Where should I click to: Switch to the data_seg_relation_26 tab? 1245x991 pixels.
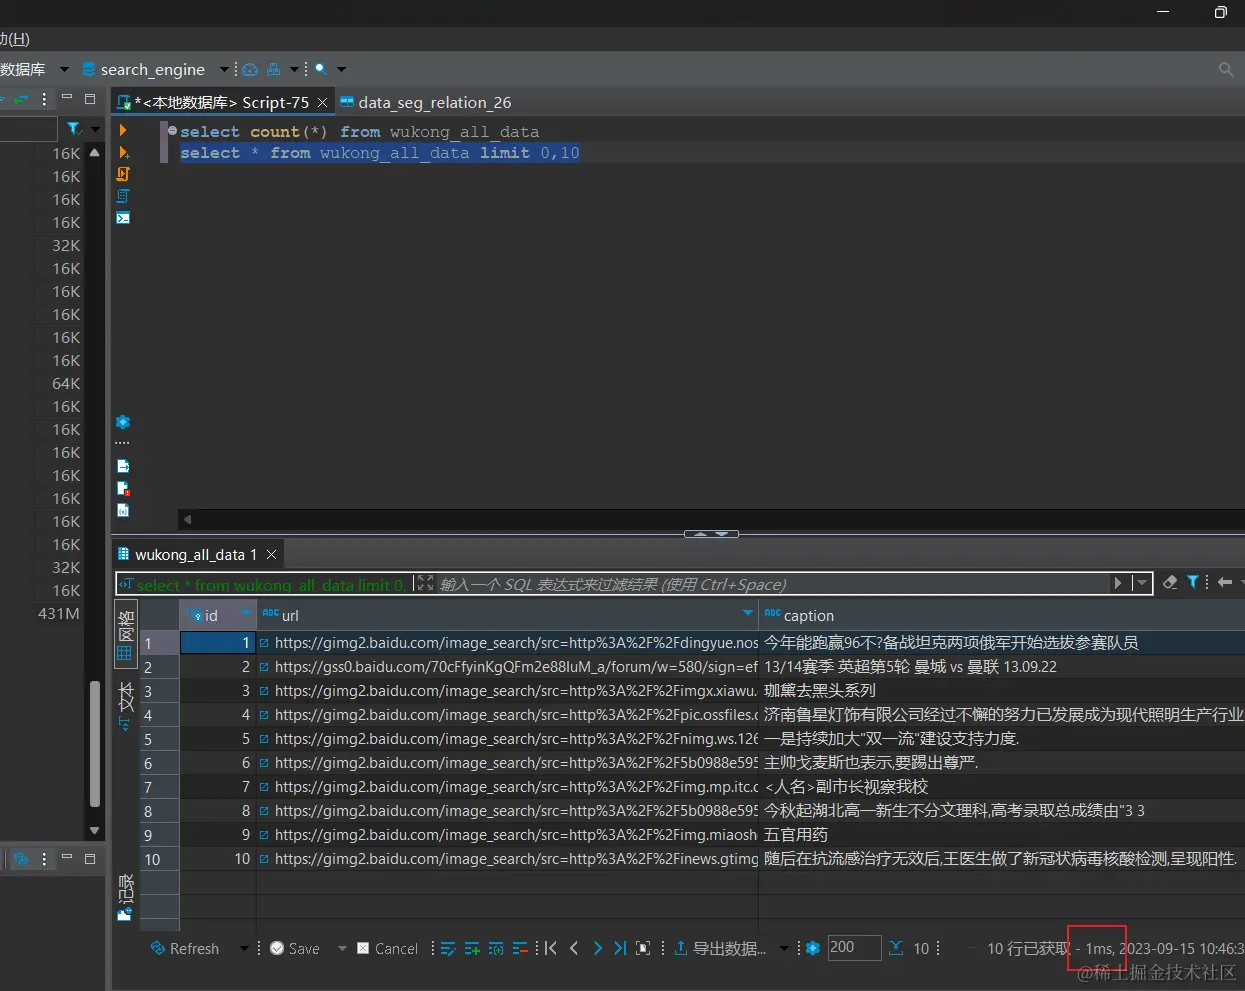(x=426, y=102)
